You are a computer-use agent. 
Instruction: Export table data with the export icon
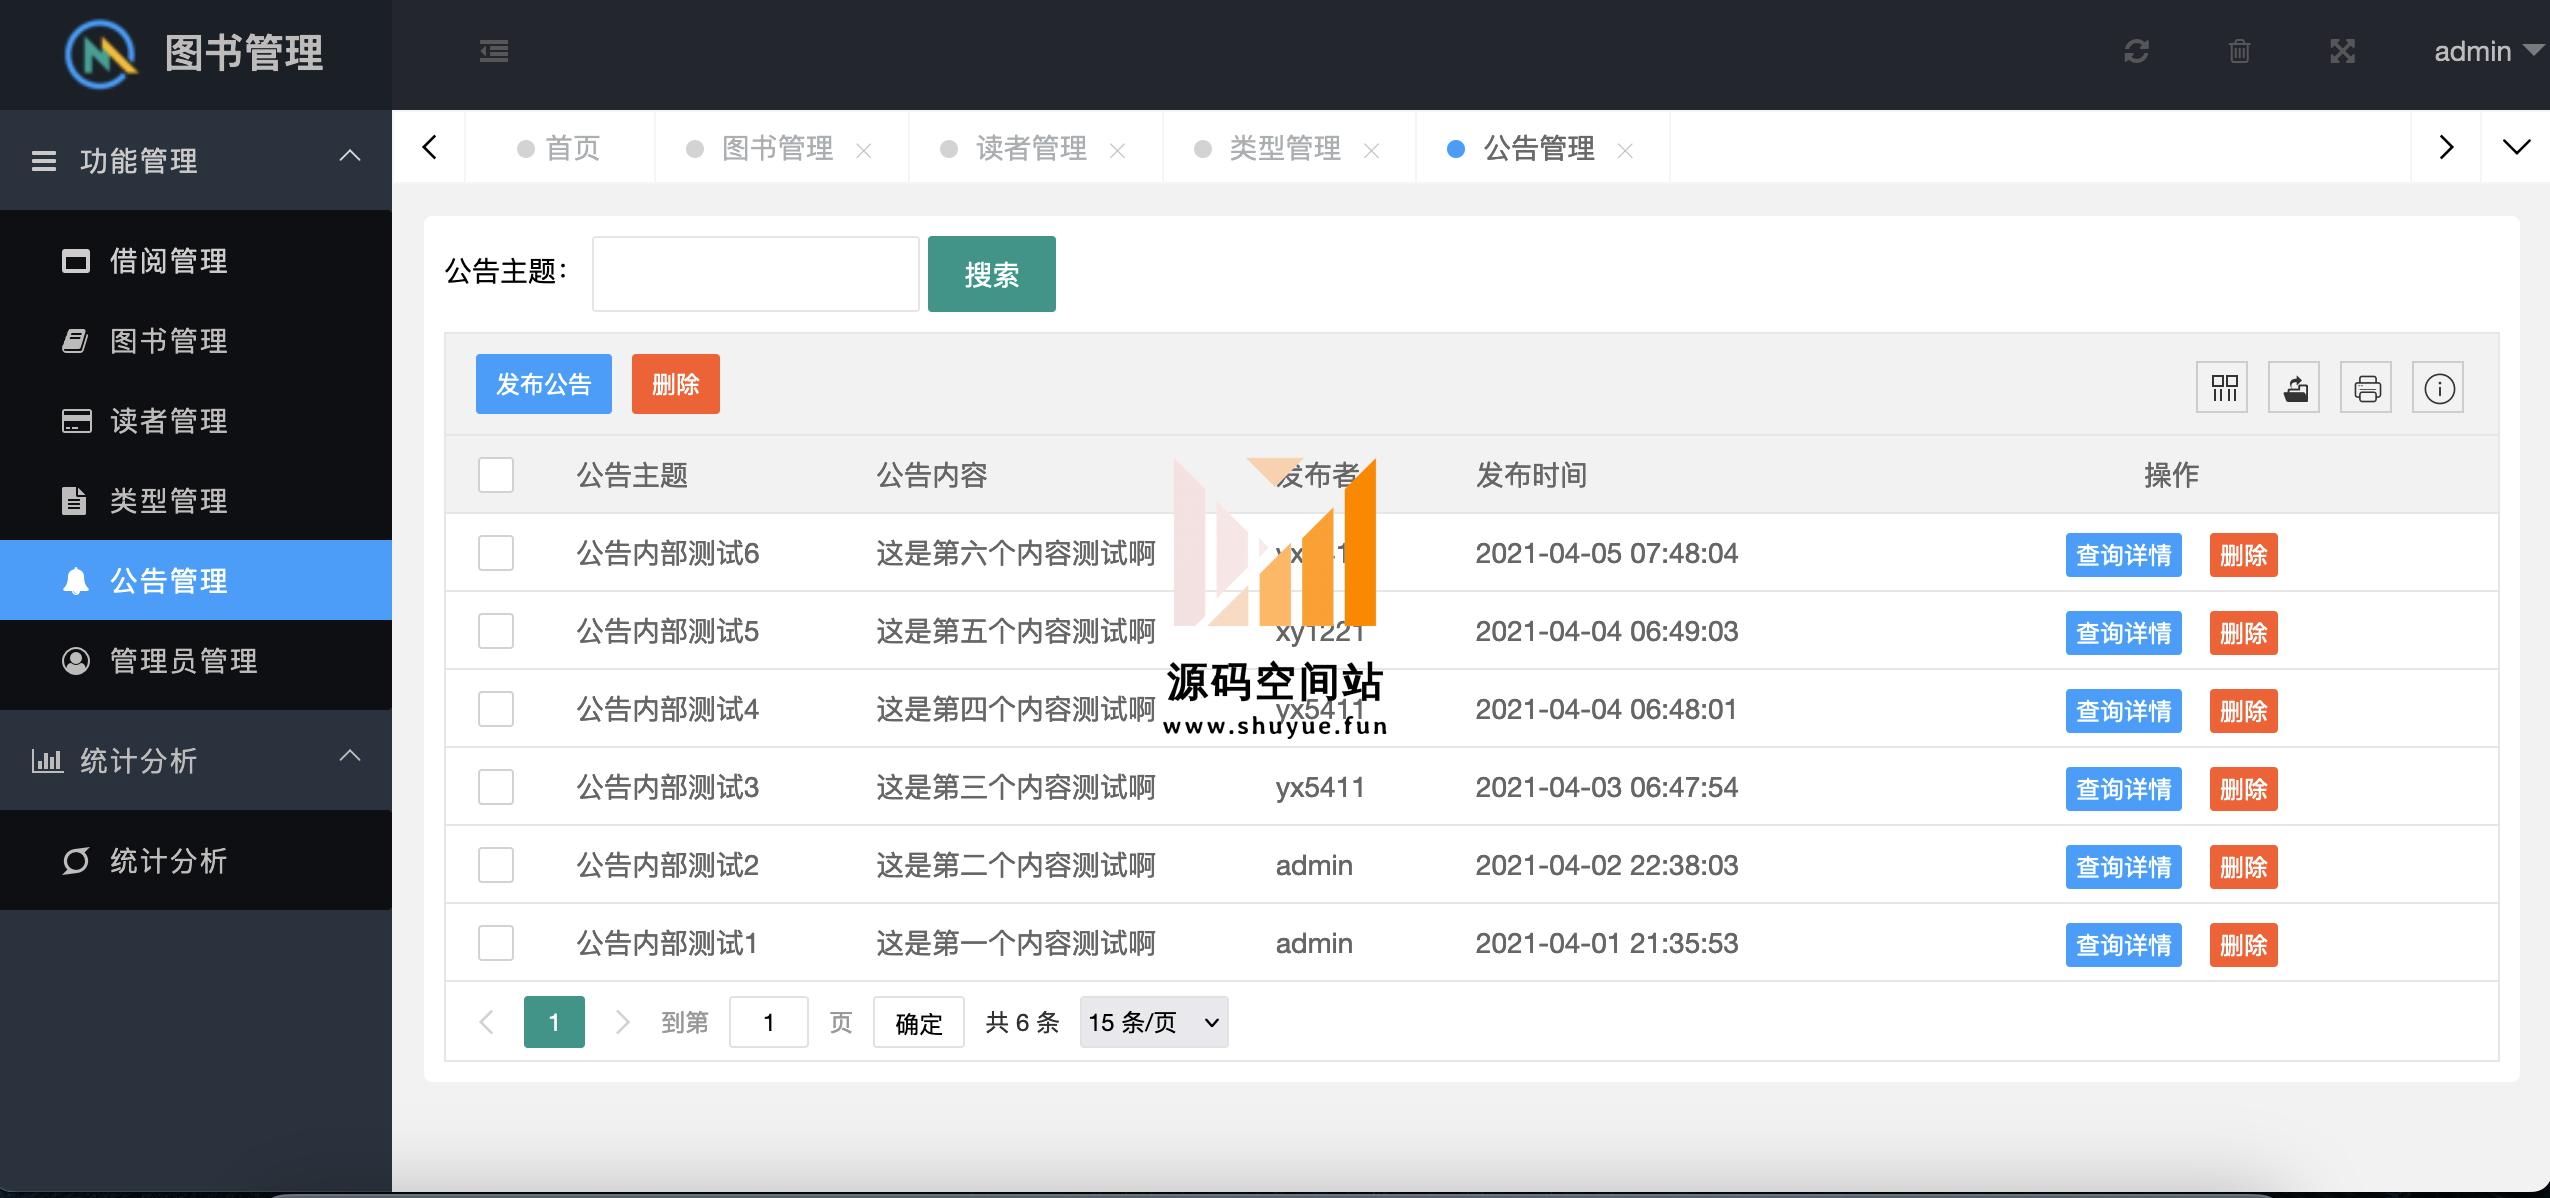(x=2294, y=388)
